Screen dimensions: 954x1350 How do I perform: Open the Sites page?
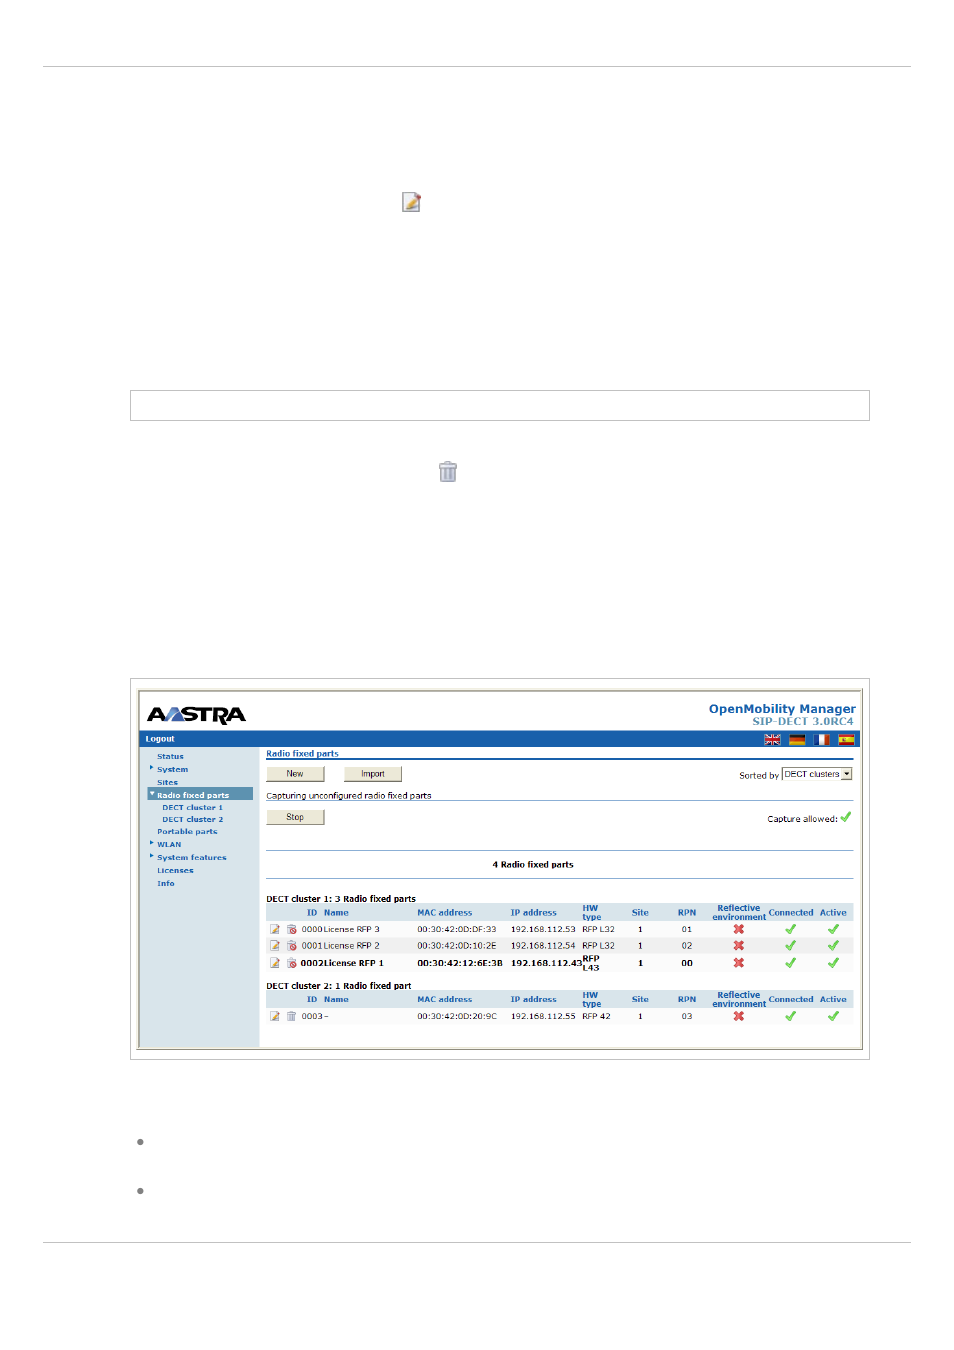[167, 783]
